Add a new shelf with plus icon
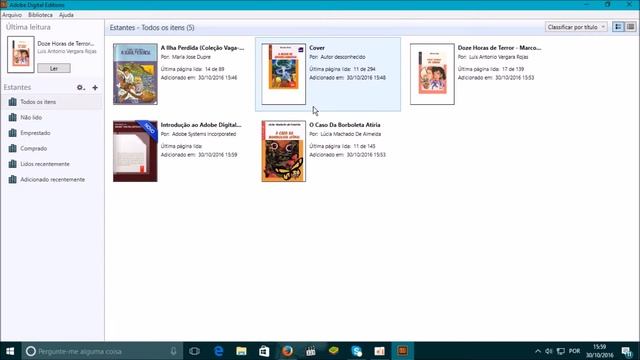Image resolution: width=640 pixels, height=360 pixels. [95, 87]
